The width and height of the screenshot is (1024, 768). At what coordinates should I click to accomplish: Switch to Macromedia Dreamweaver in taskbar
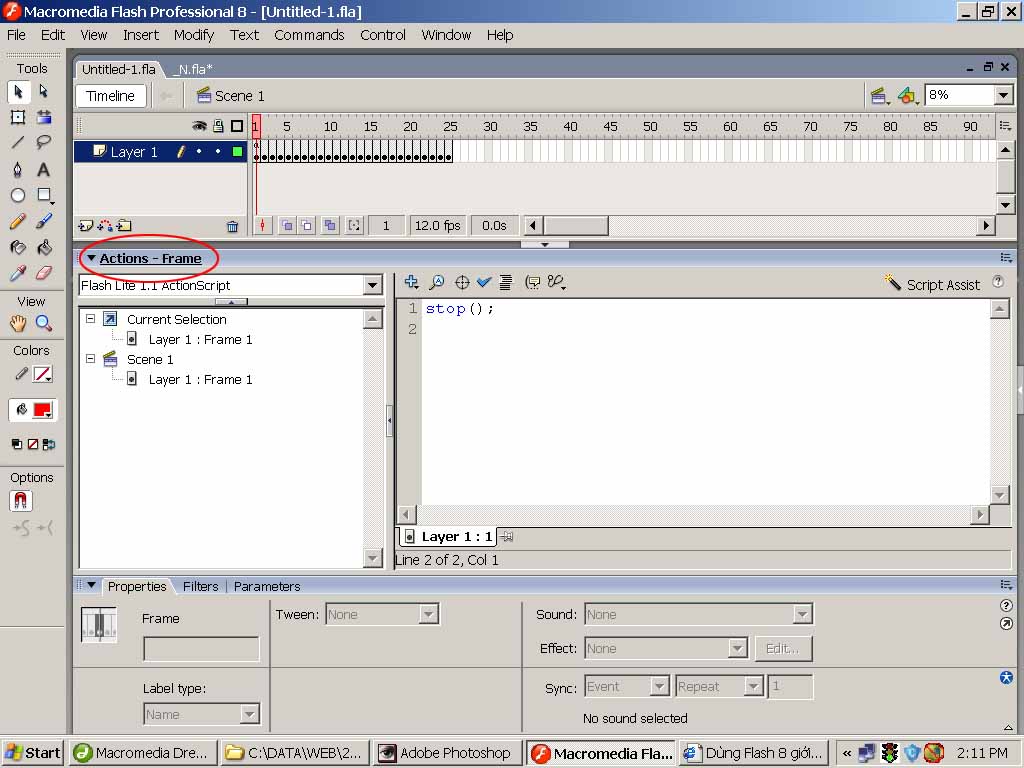(143, 753)
